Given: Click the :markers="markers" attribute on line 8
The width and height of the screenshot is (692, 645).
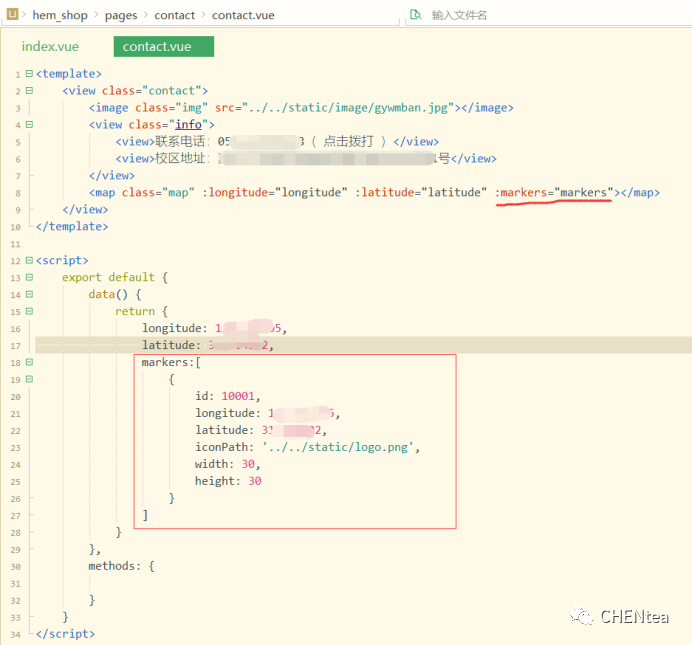Looking at the screenshot, I should 554,193.
